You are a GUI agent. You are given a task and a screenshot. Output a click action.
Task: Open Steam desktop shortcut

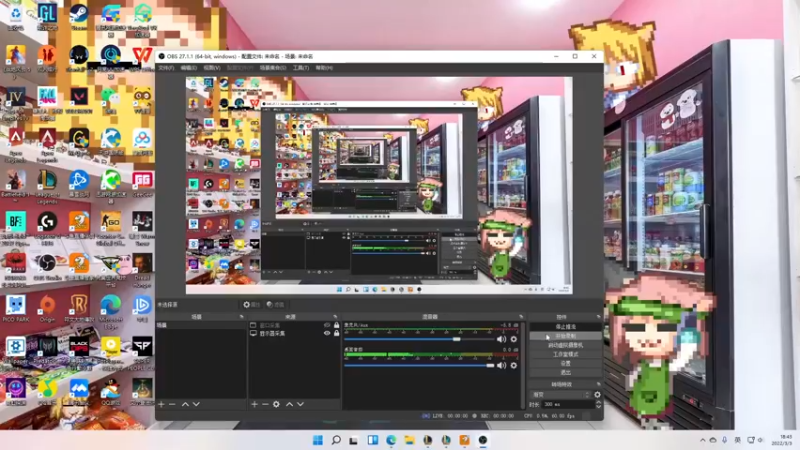79,17
